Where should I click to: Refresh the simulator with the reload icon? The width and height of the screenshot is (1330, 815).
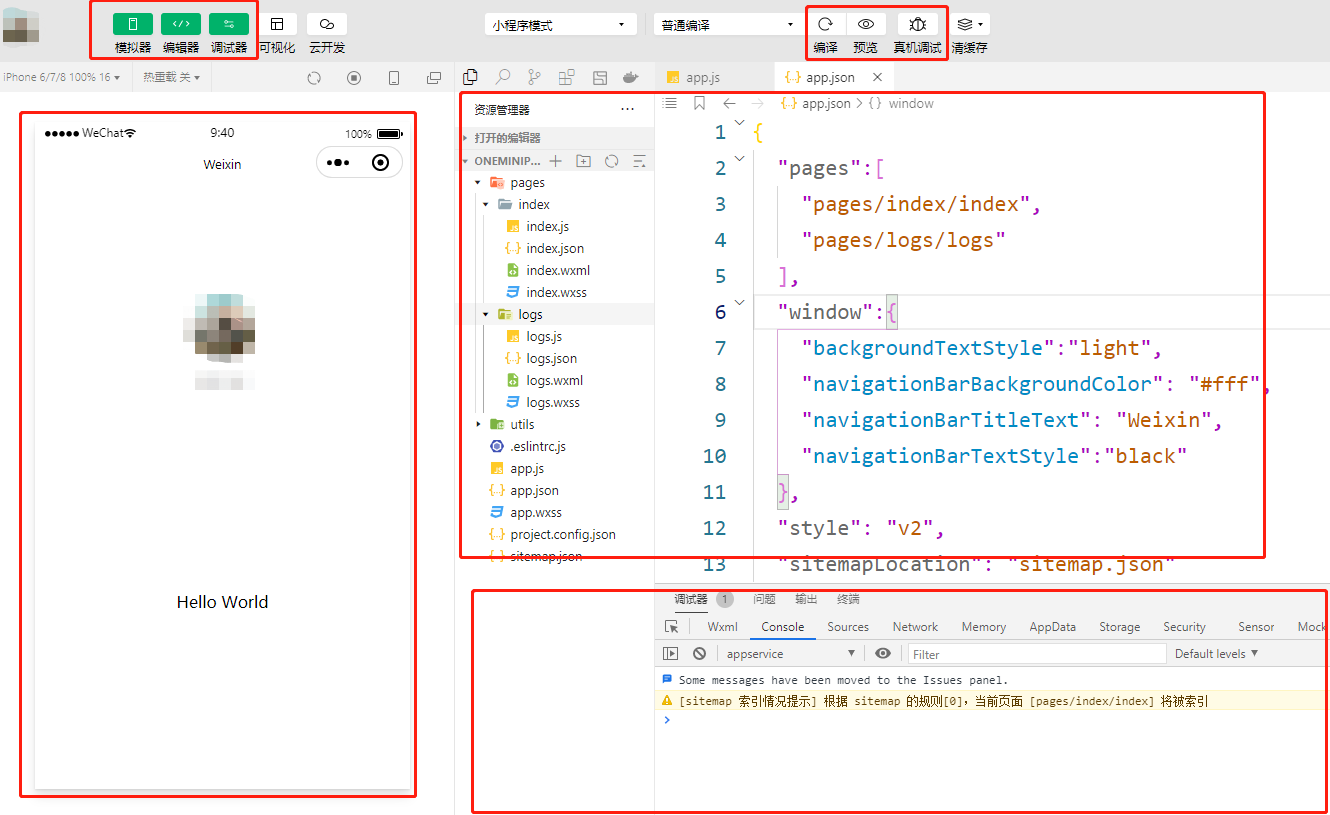pyautogui.click(x=314, y=78)
